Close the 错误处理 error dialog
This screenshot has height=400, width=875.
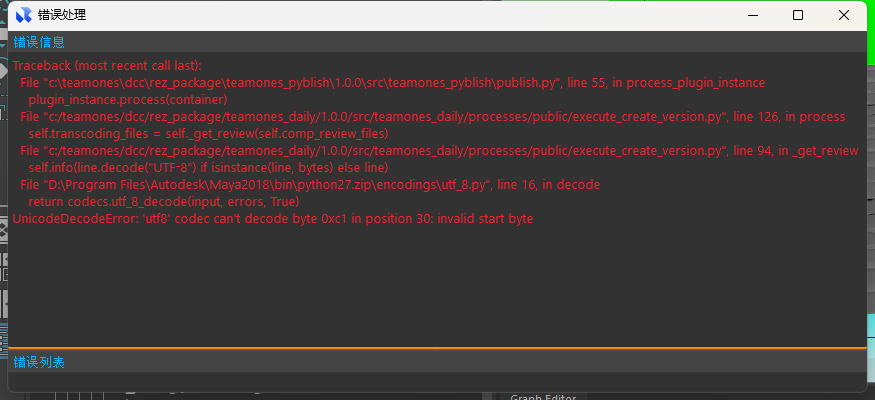click(x=844, y=15)
